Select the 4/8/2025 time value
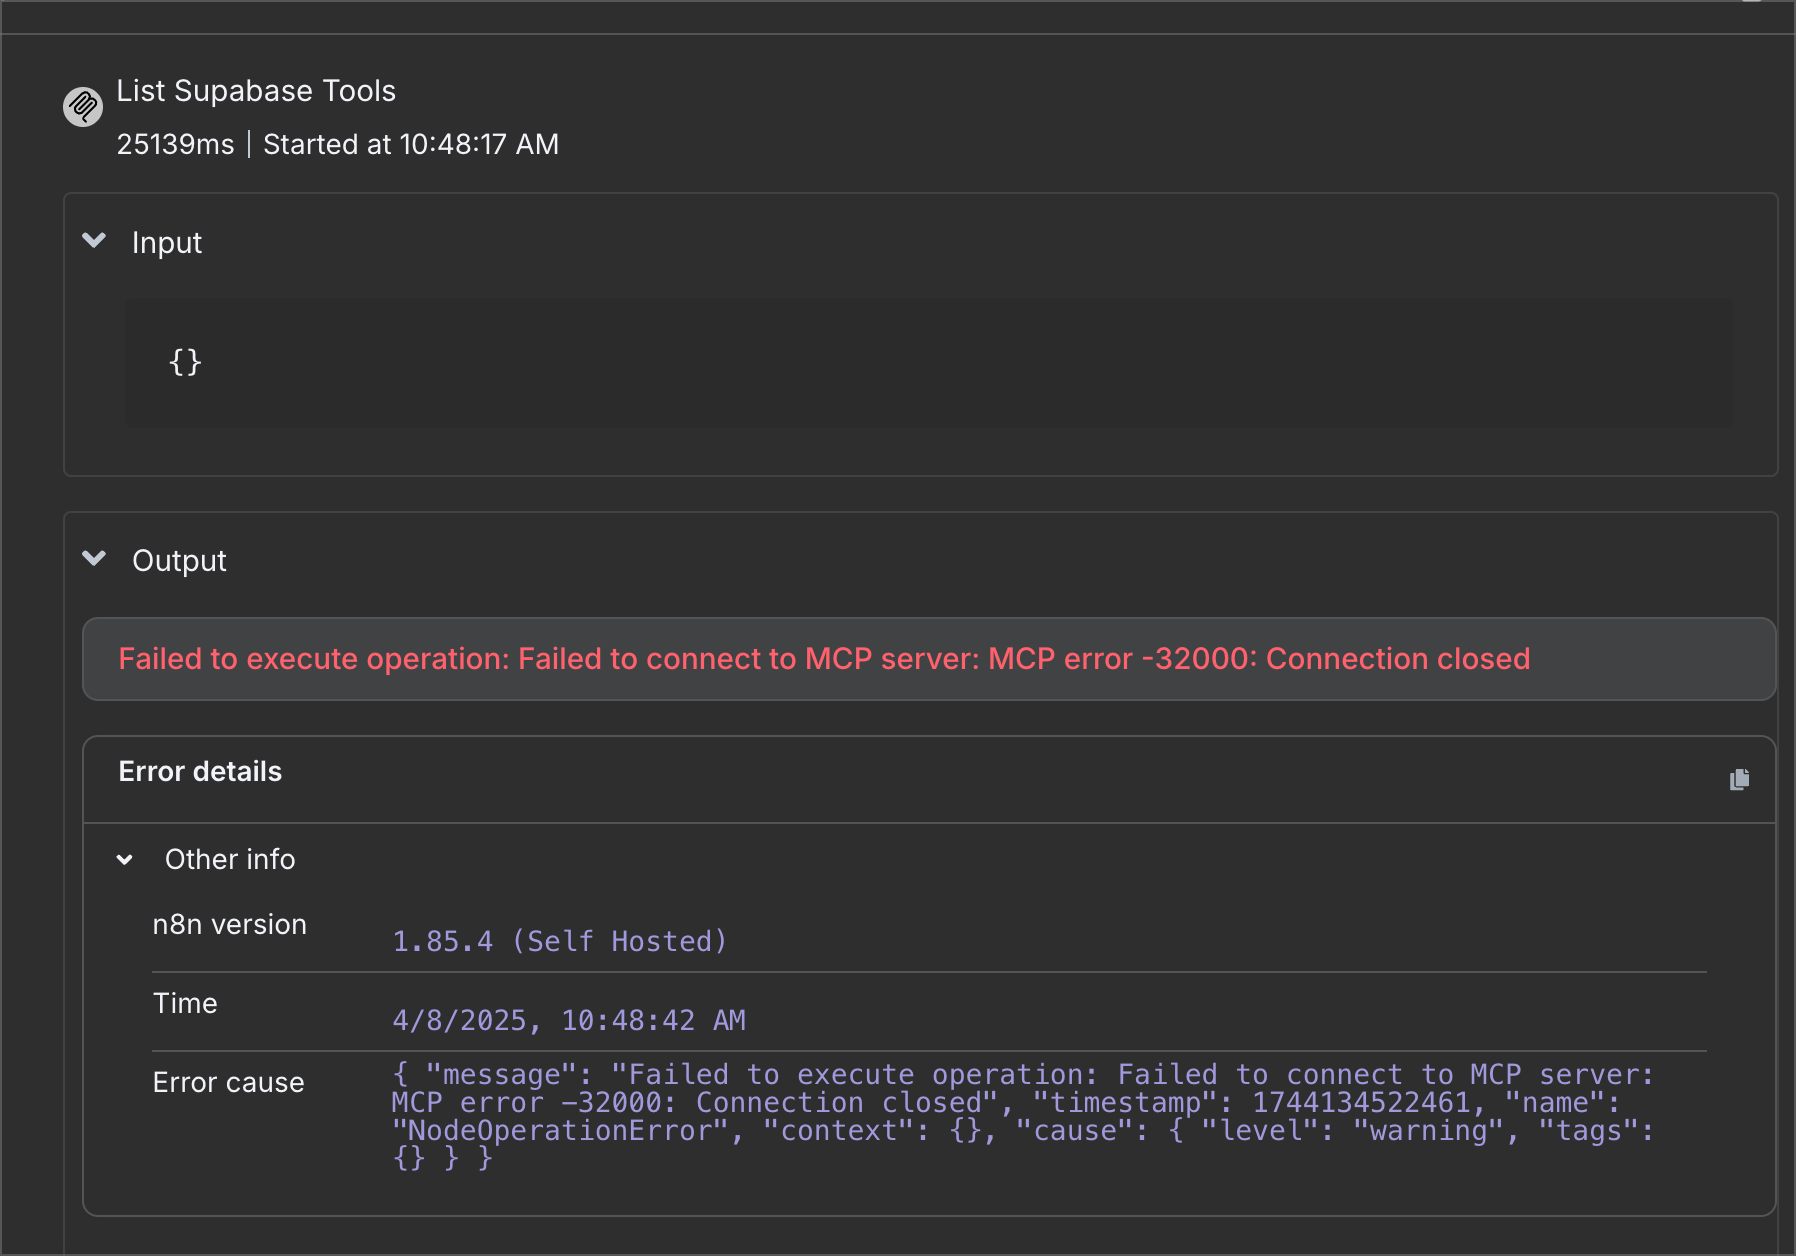Viewport: 1796px width, 1256px height. coord(569,1020)
